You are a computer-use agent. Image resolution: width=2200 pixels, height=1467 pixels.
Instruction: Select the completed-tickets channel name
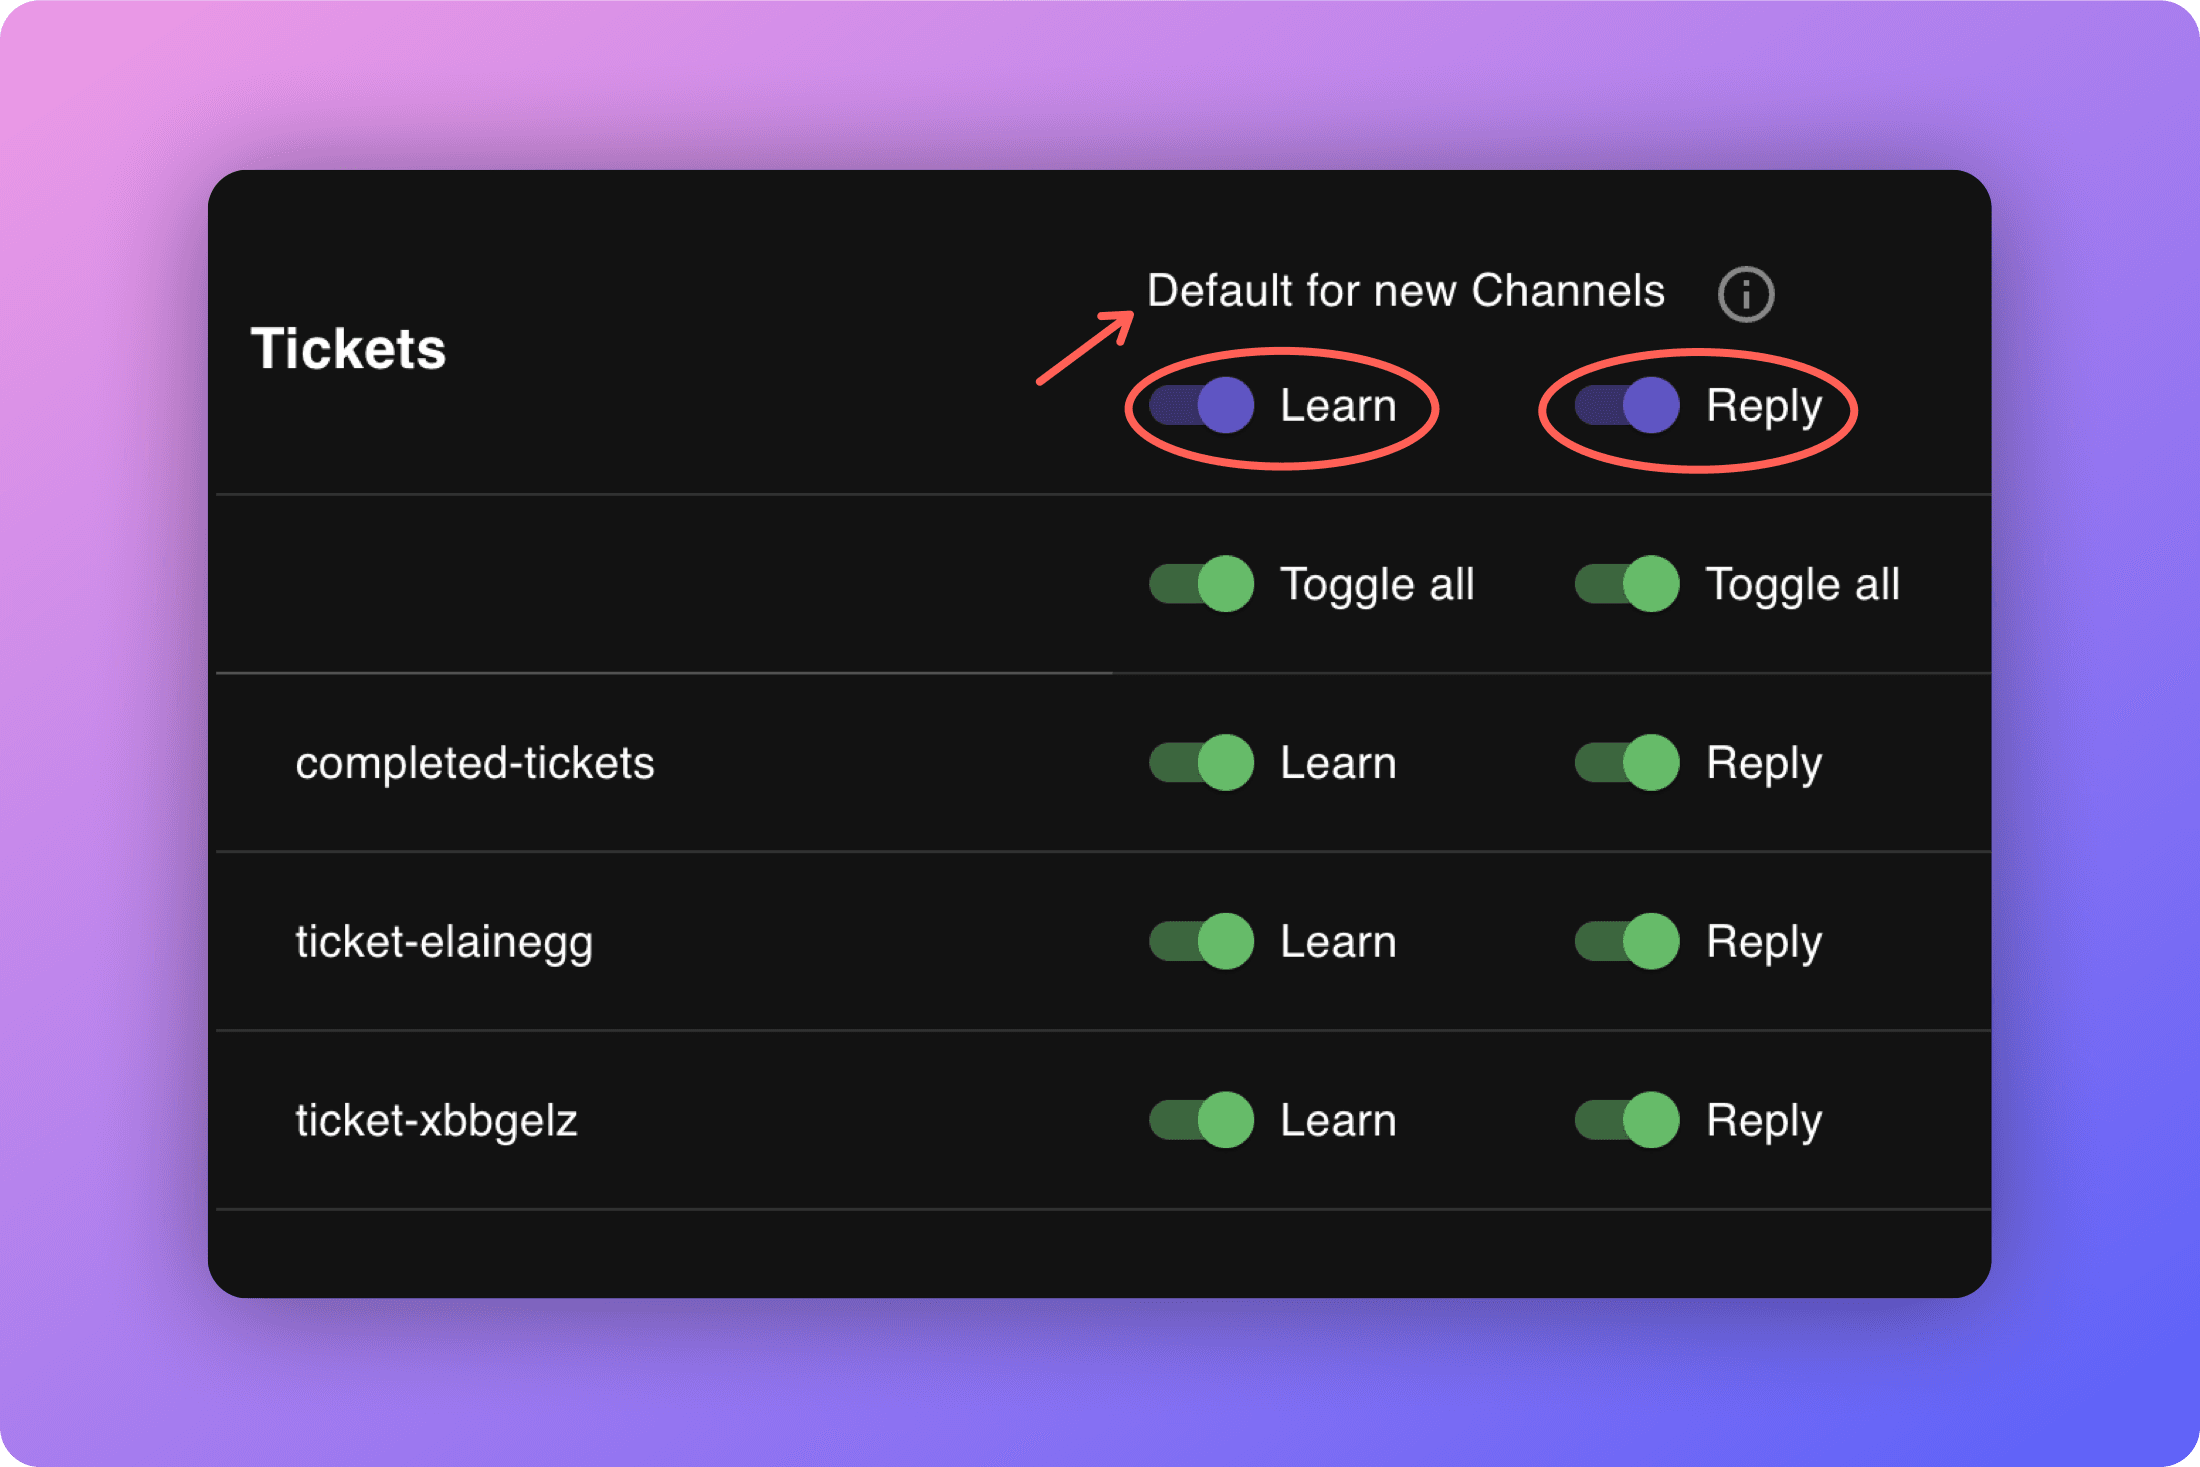(x=475, y=763)
